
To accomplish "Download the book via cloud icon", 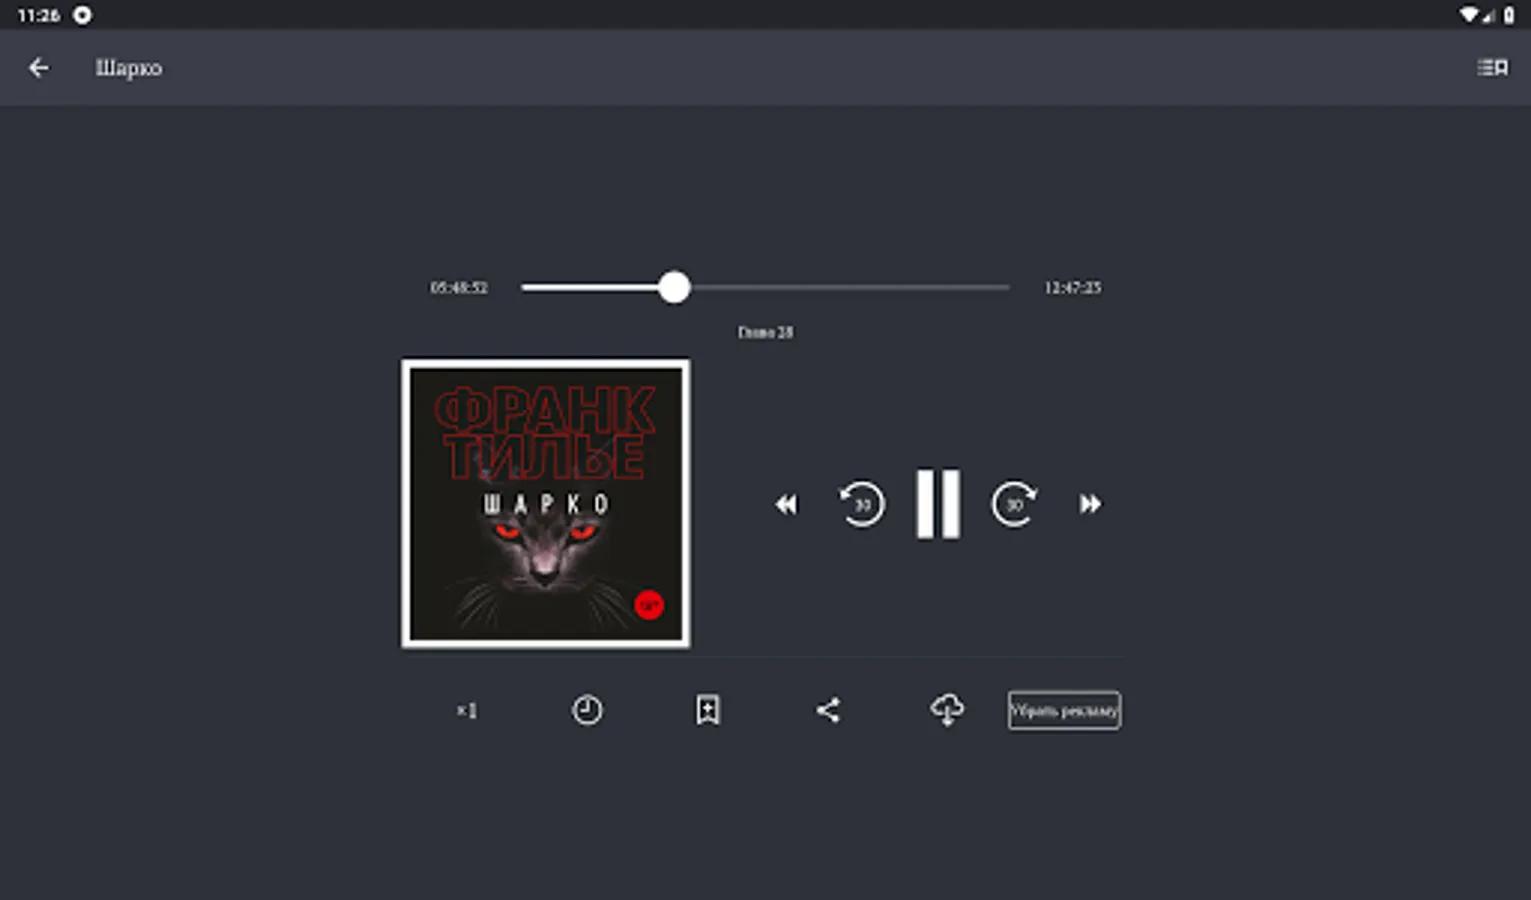I will pyautogui.click(x=947, y=711).
